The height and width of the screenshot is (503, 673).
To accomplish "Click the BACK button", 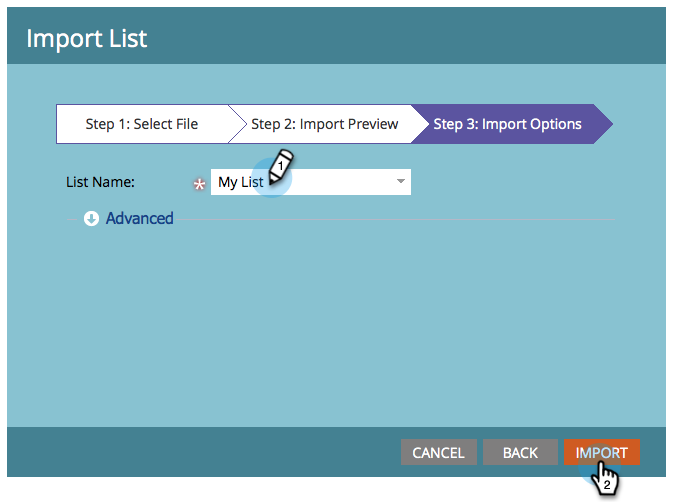I will pos(520,452).
